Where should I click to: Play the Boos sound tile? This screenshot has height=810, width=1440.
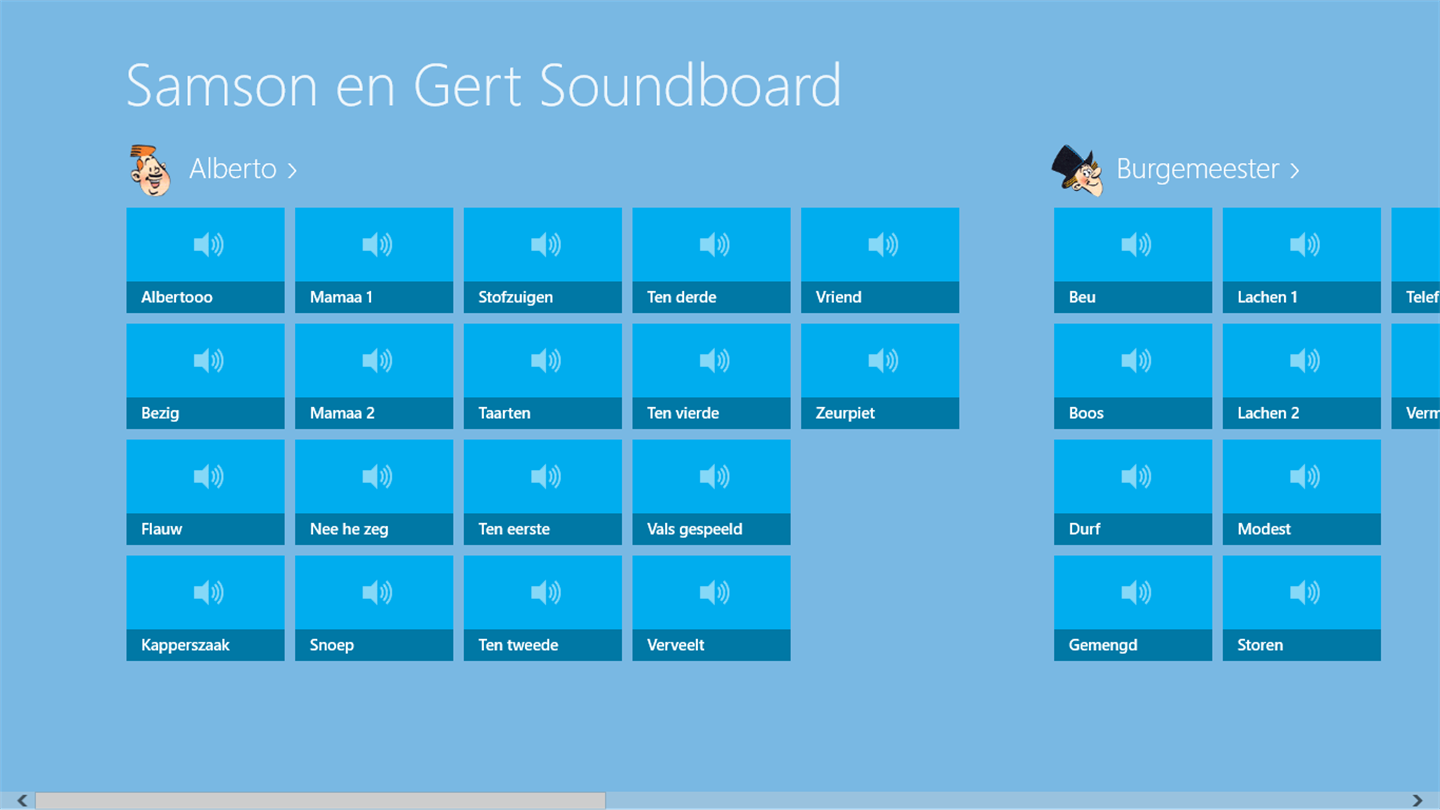(1133, 376)
